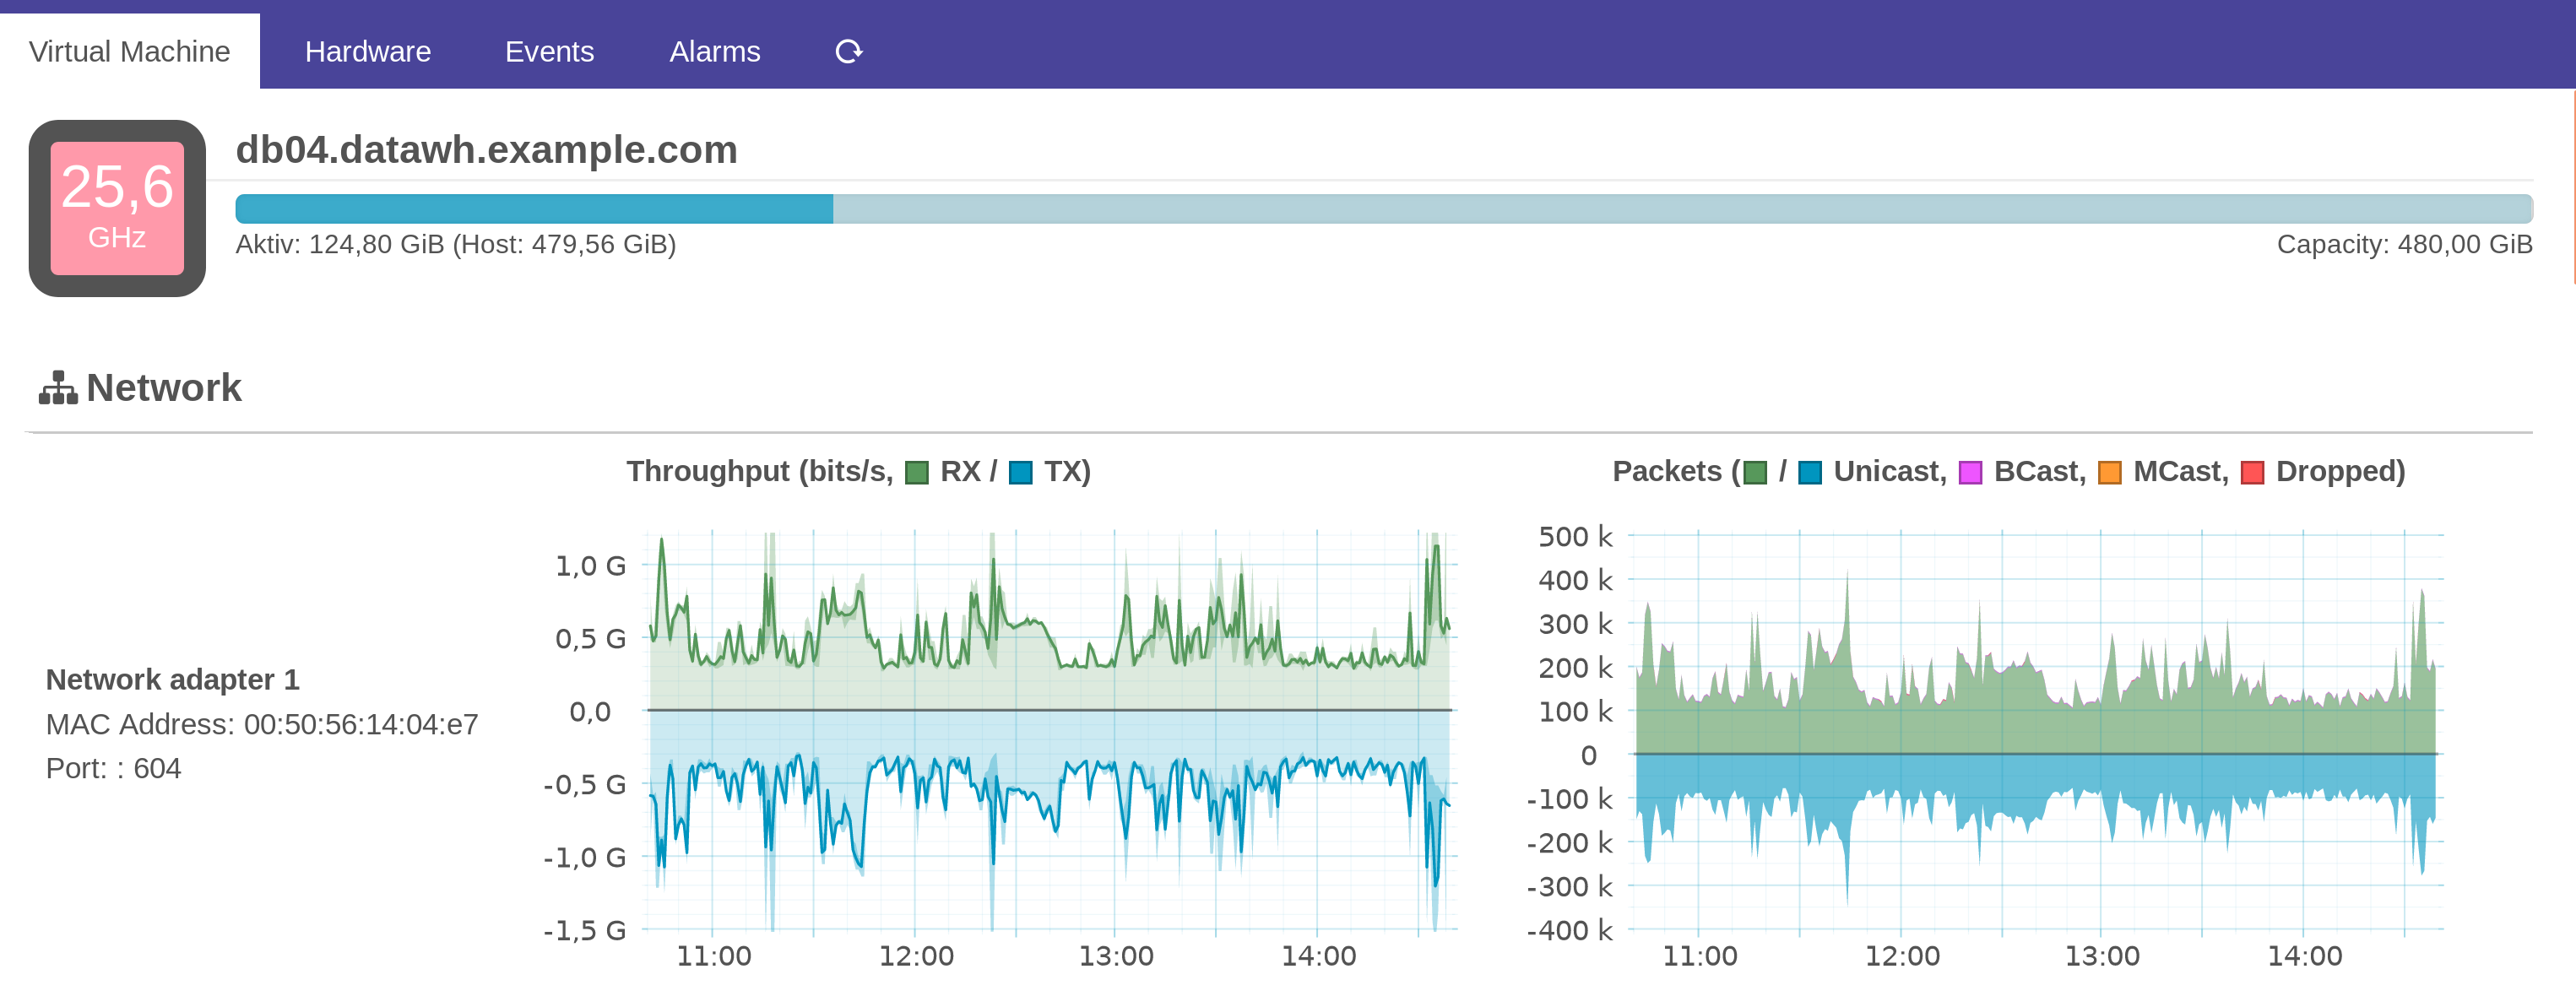Switch to the Hardware tab

point(367,51)
